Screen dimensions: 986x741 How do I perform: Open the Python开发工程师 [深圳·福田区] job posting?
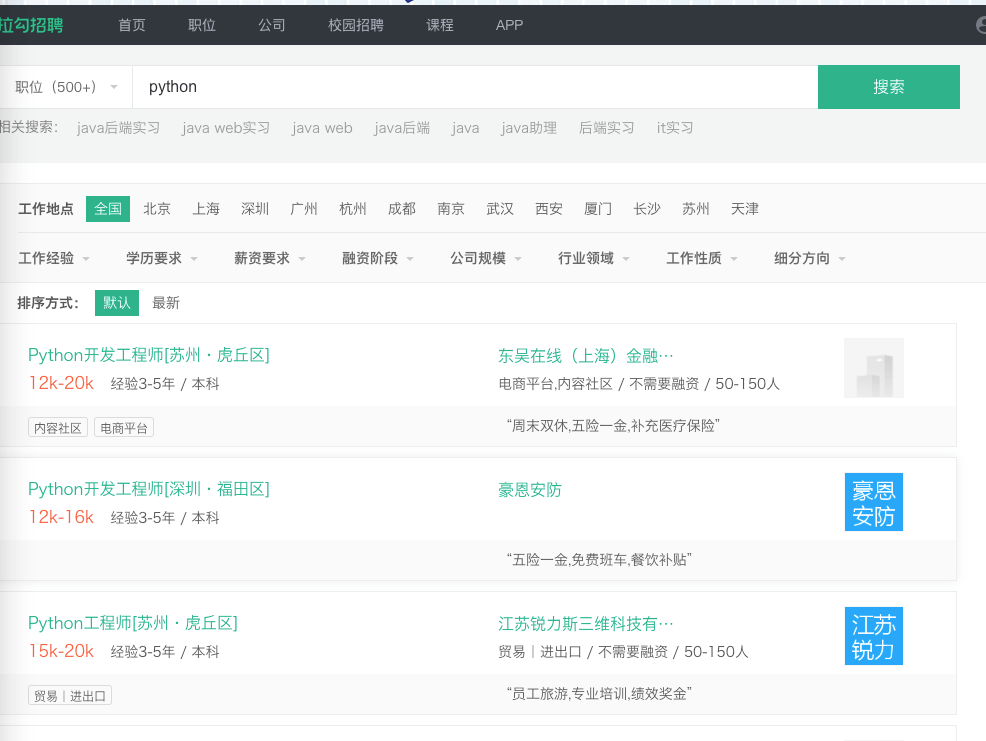coord(149,489)
